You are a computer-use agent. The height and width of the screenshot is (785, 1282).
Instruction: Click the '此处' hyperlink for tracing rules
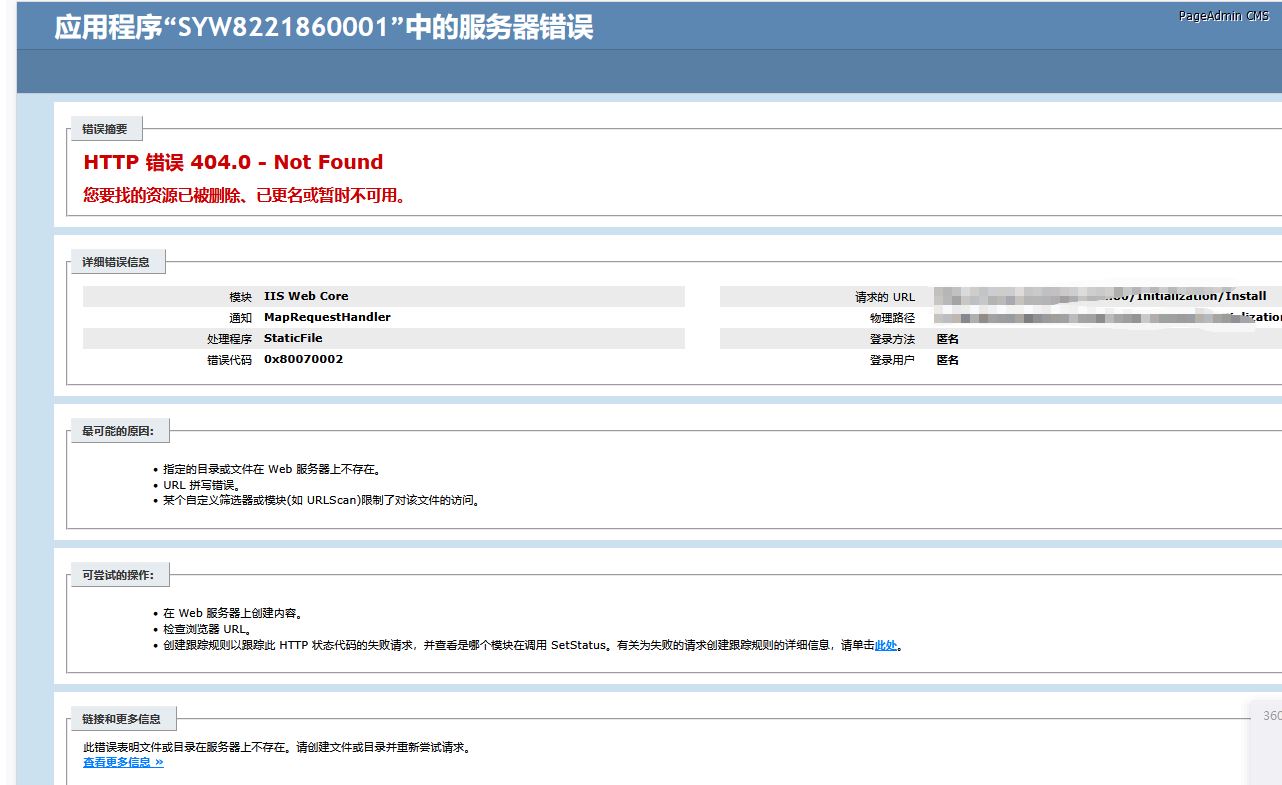click(x=885, y=646)
